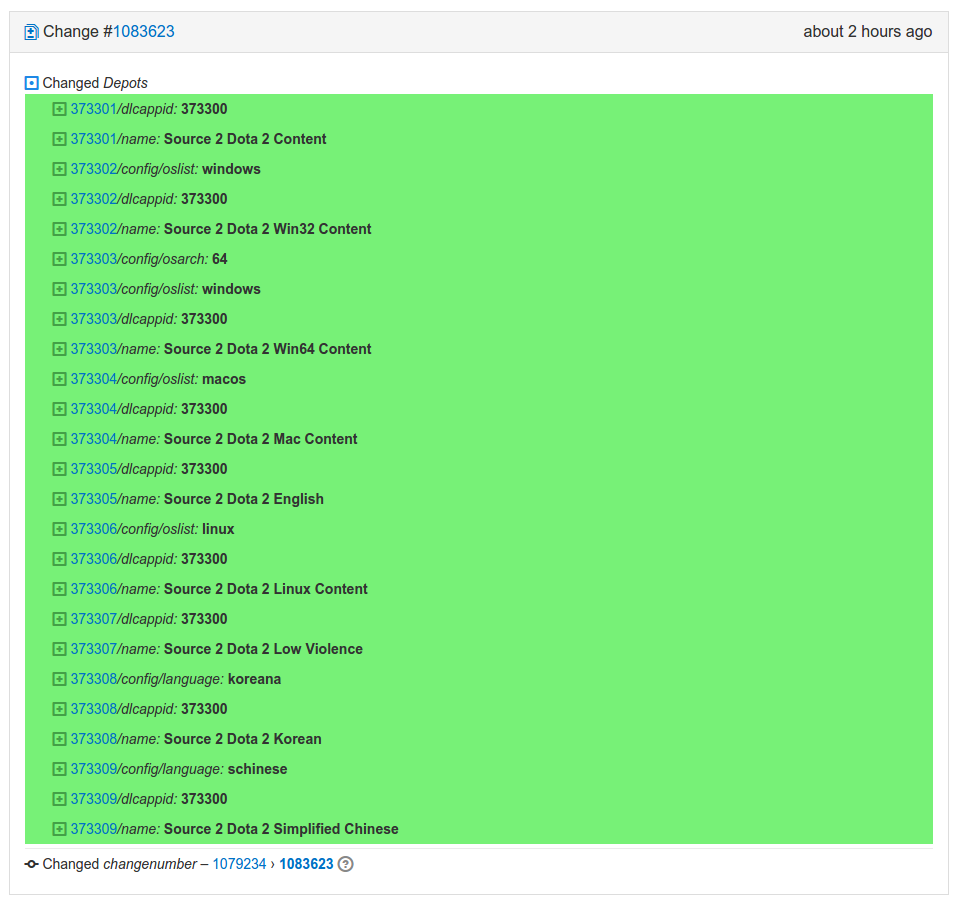Screen dimensions: 959x904
Task: Click plus icon for Simplified Chinese row
Action: pos(59,829)
